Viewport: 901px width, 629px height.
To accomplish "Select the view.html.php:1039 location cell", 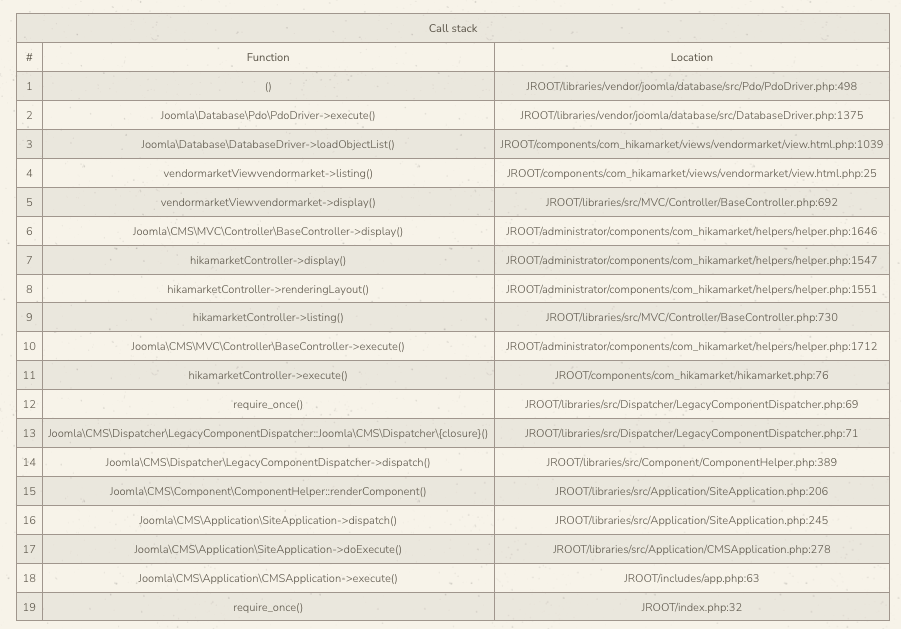I will (x=691, y=144).
